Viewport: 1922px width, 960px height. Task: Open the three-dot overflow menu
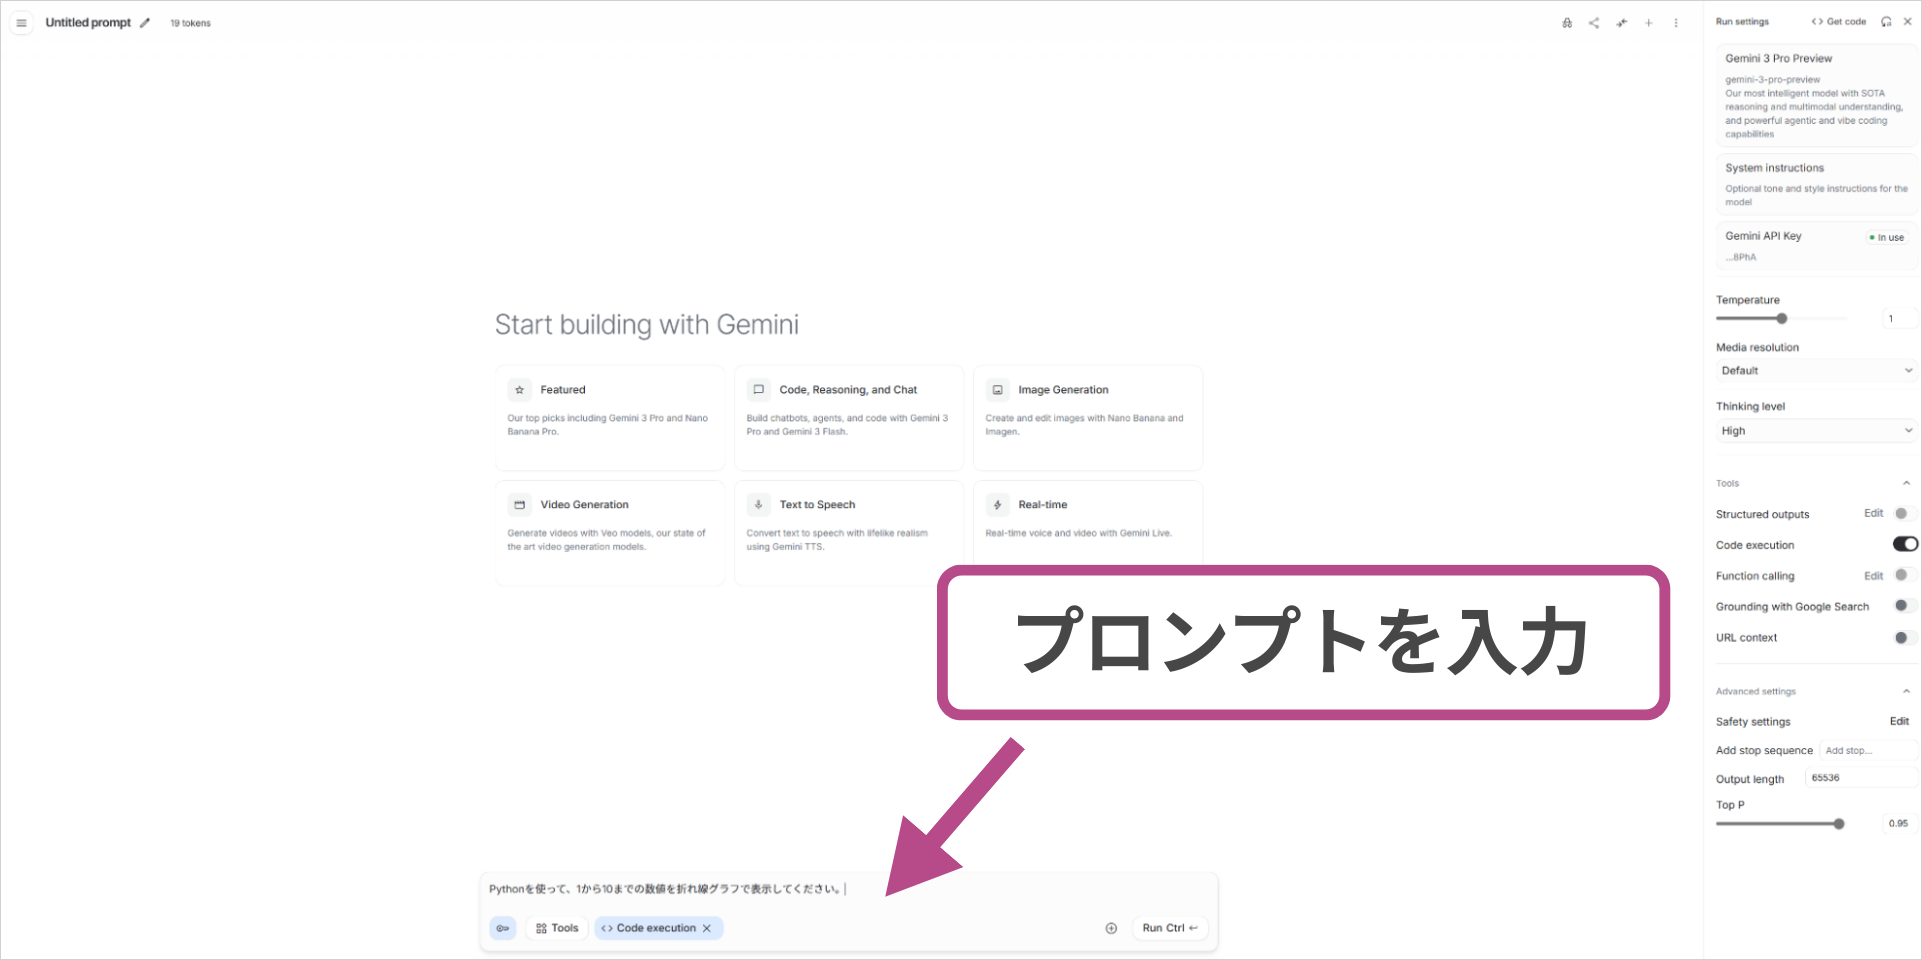(x=1676, y=22)
